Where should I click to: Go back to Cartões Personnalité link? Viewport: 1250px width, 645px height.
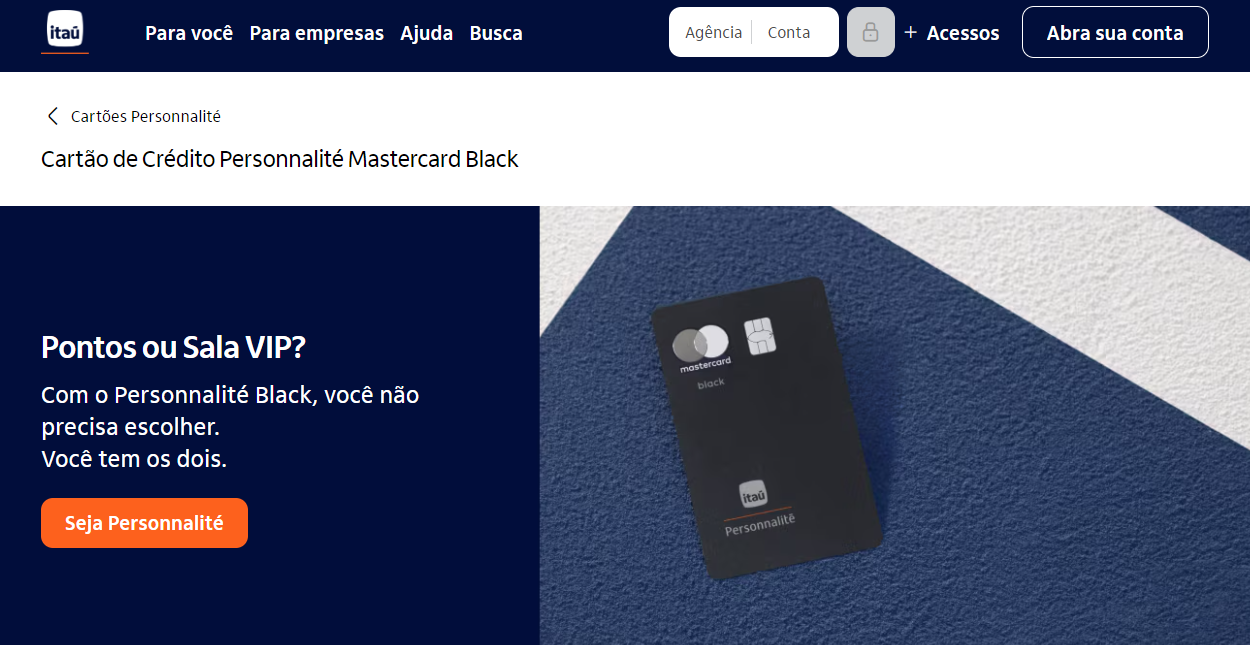pyautogui.click(x=146, y=116)
